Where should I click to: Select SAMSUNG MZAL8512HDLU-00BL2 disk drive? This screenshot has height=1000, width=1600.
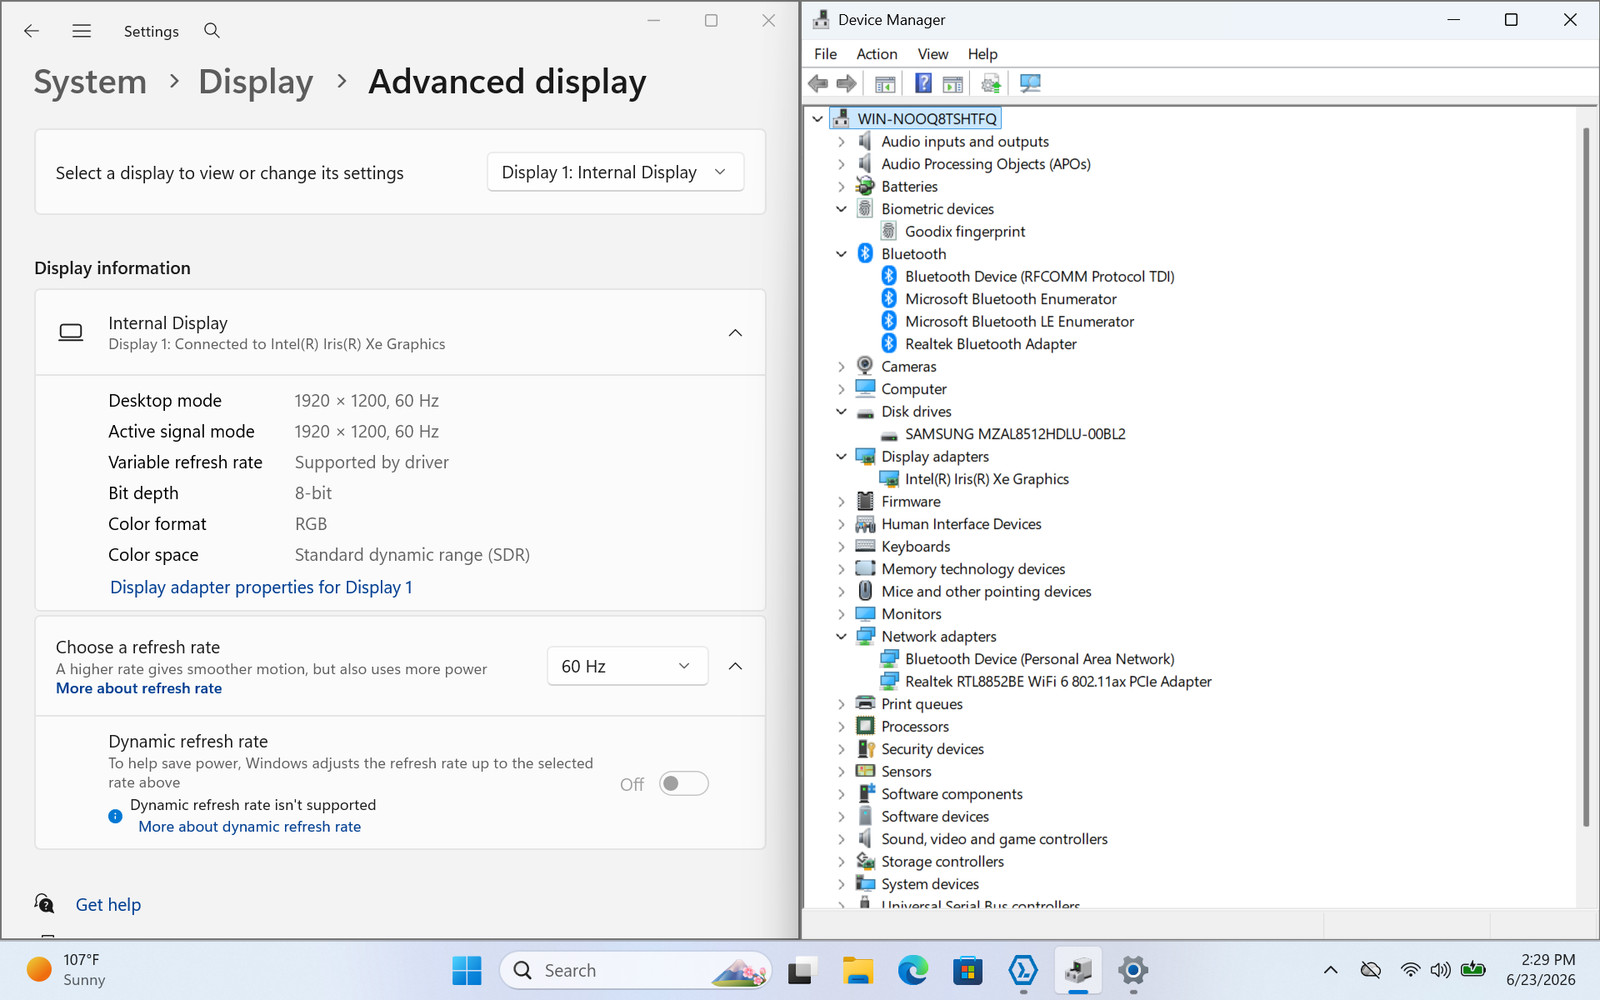tap(1015, 434)
